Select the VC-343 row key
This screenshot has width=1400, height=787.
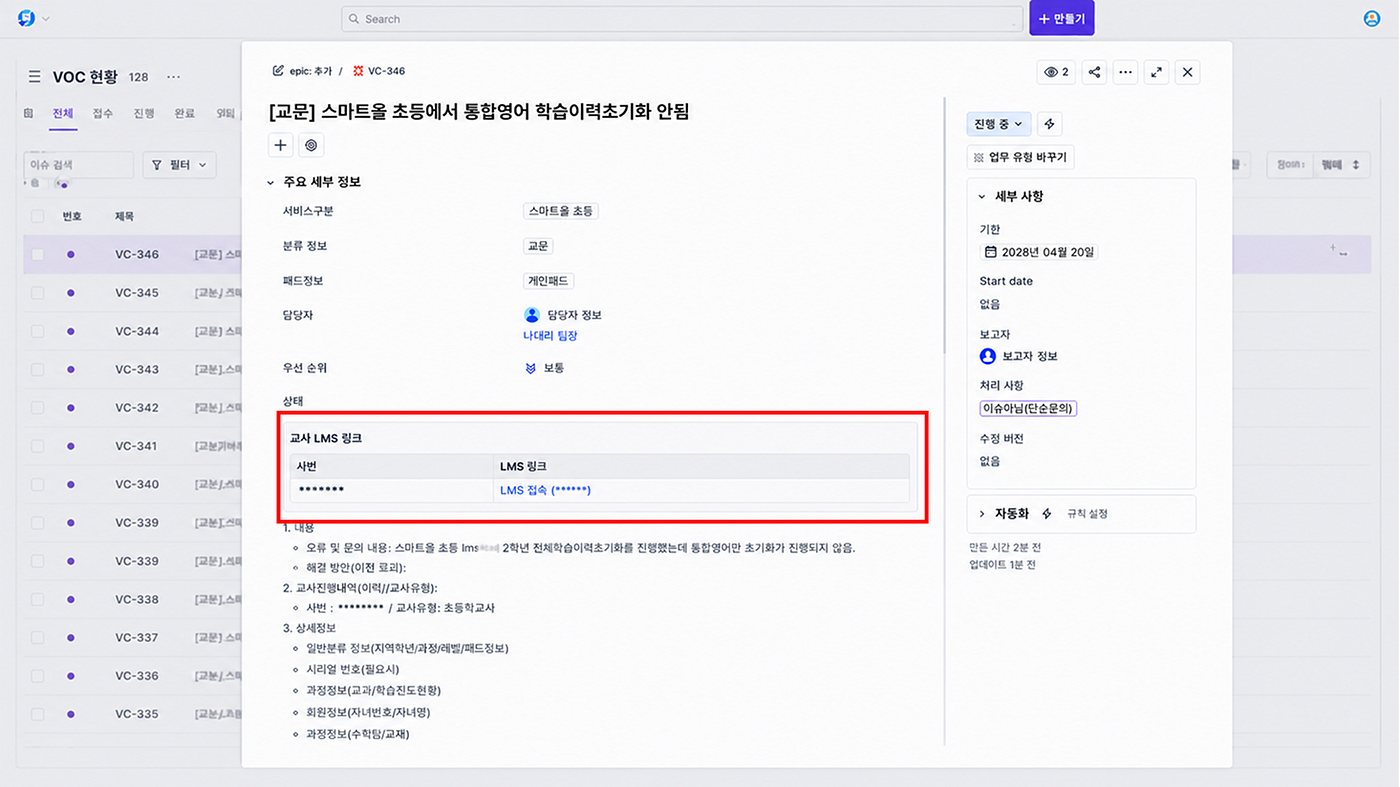[137, 369]
